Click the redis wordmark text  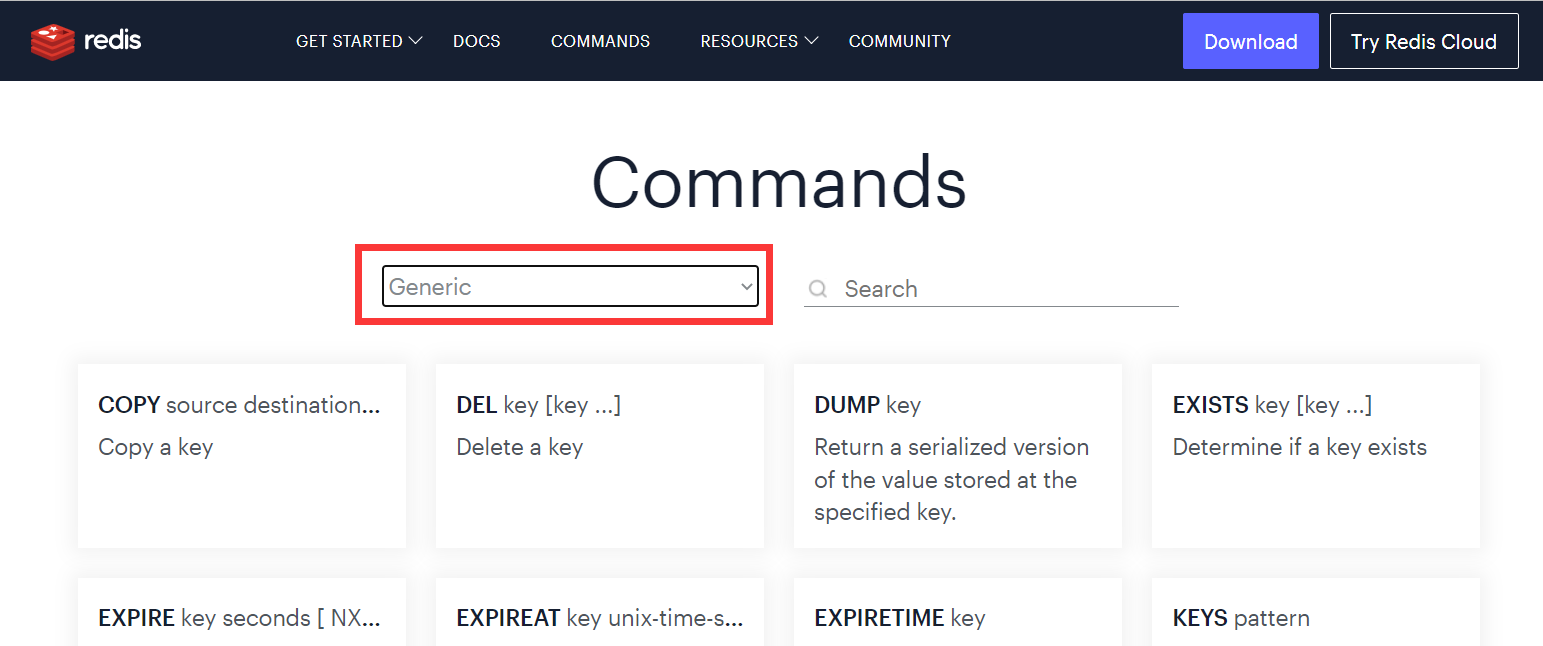pyautogui.click(x=112, y=41)
